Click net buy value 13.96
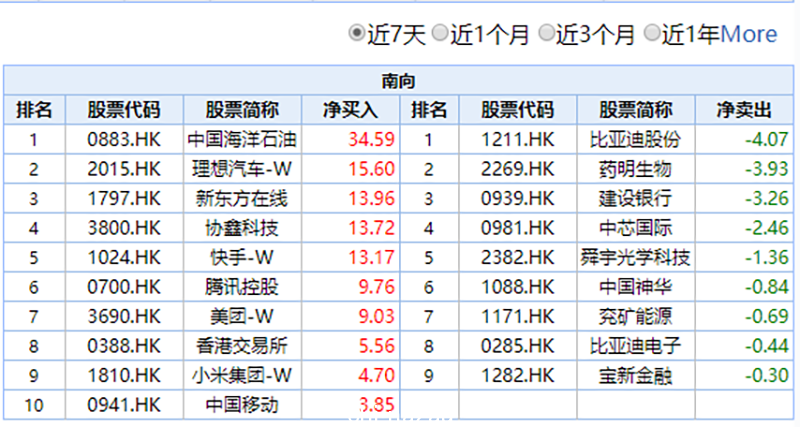Viewport: 800px width, 427px height. 371,198
